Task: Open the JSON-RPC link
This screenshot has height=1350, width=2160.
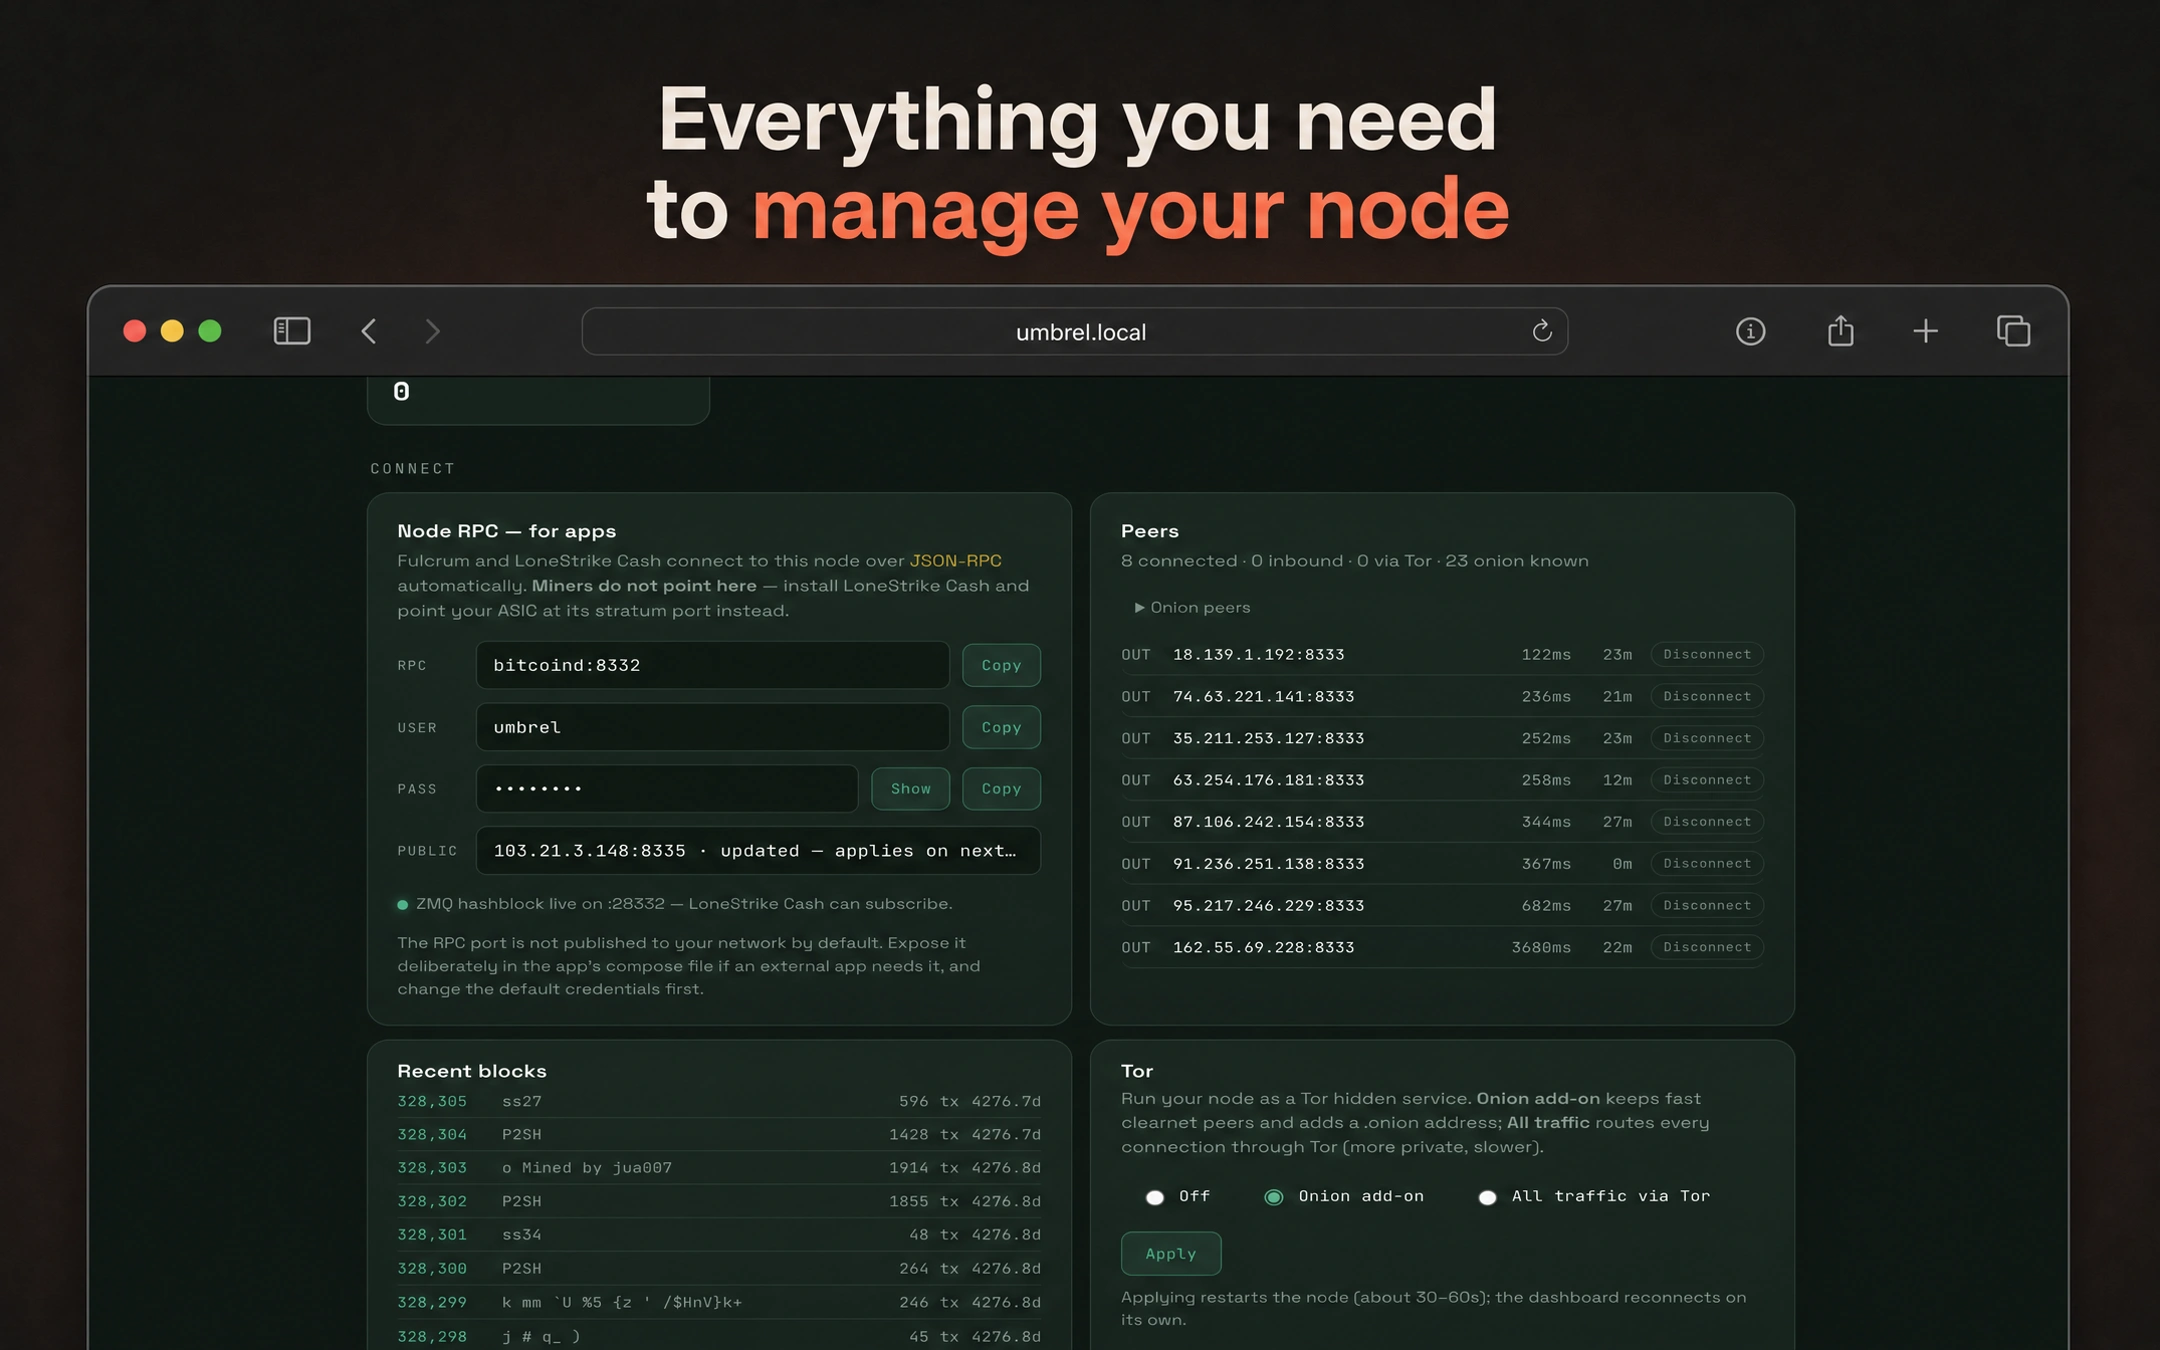Action: (955, 561)
